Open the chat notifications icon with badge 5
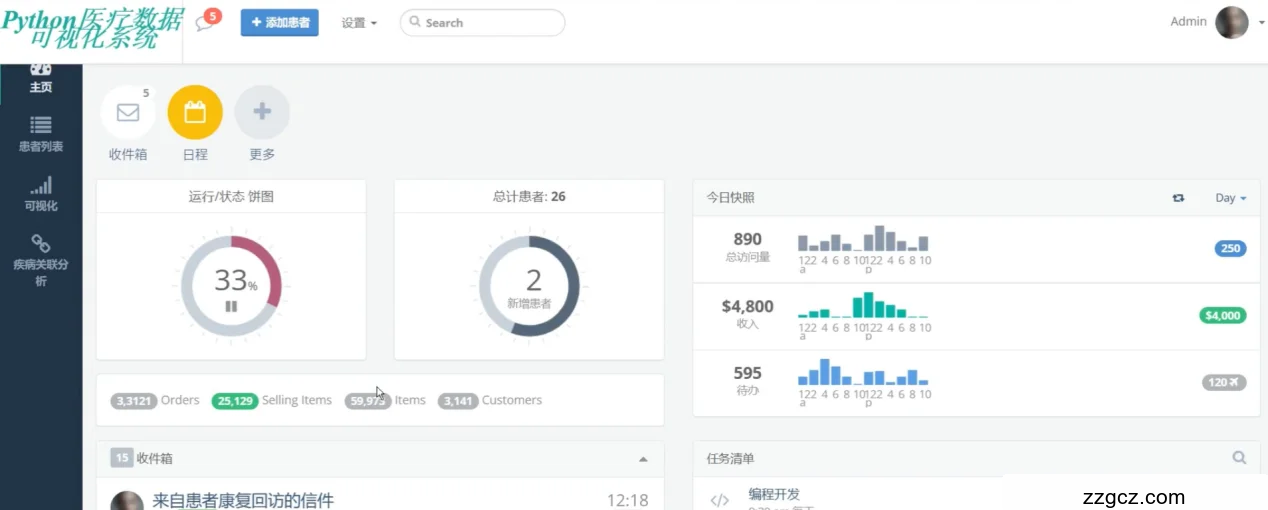The width and height of the screenshot is (1268, 510). [205, 23]
